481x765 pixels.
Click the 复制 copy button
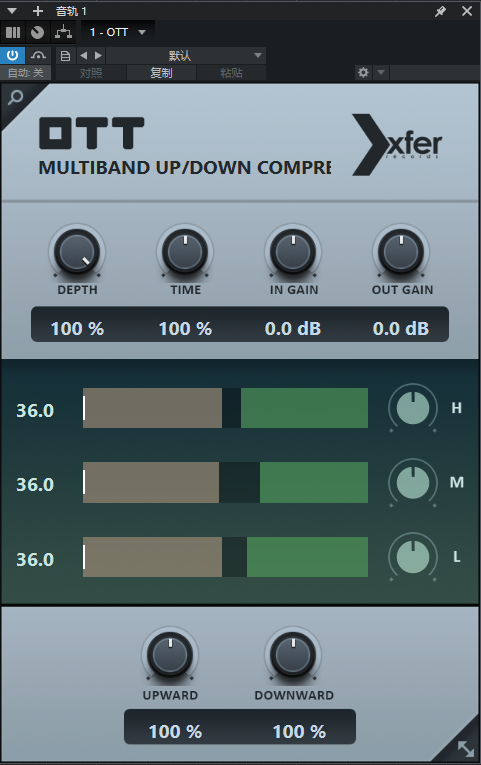click(x=161, y=73)
